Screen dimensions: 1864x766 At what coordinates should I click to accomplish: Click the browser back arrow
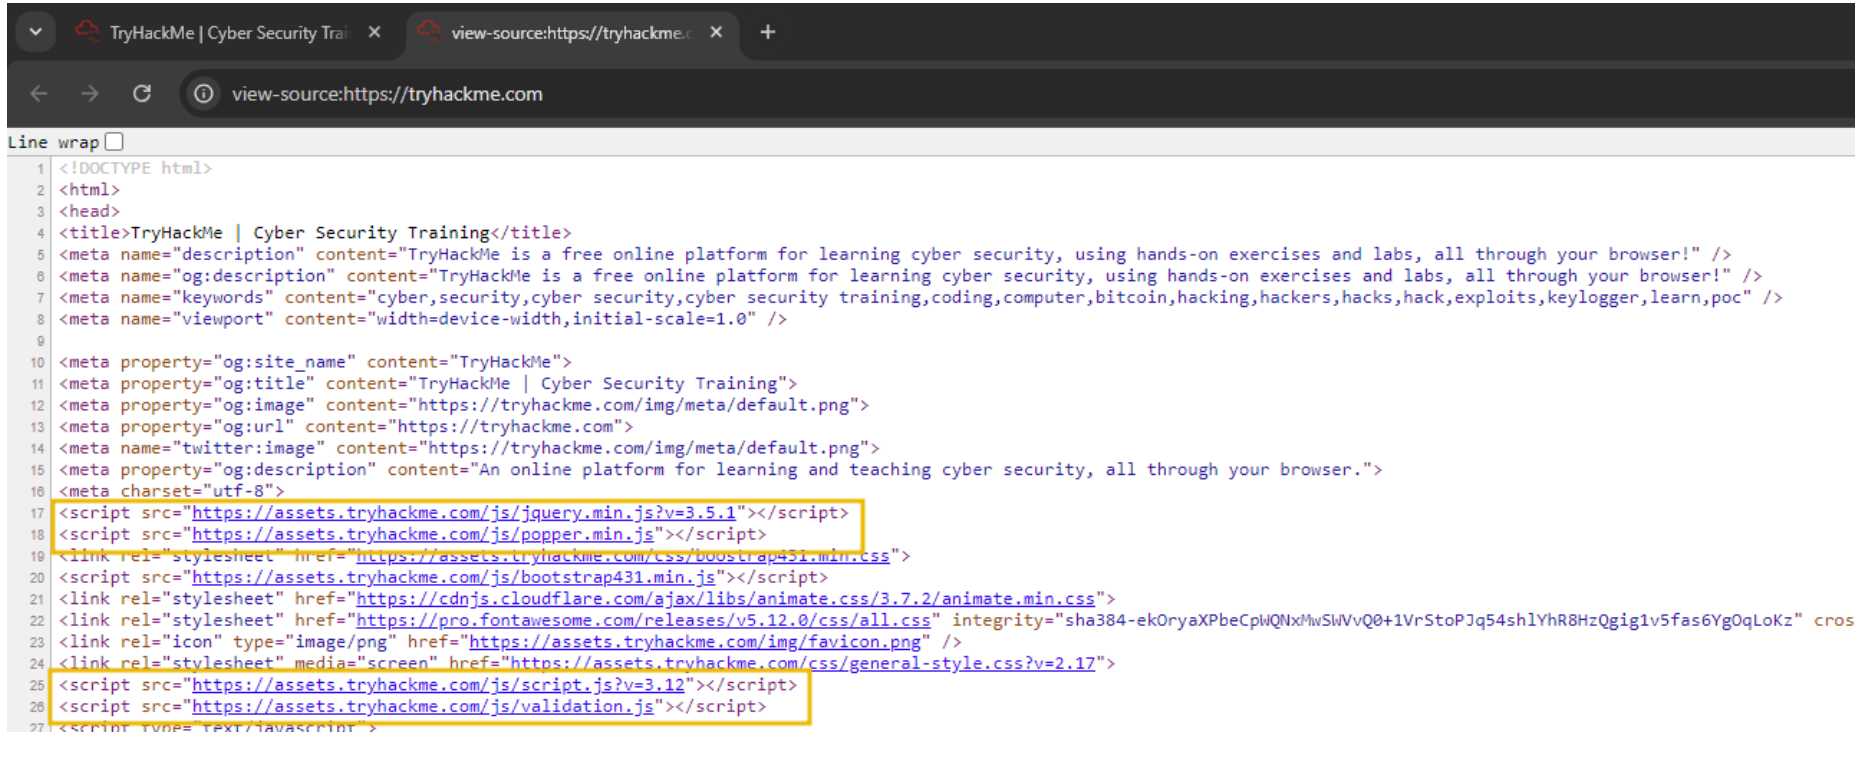point(39,94)
